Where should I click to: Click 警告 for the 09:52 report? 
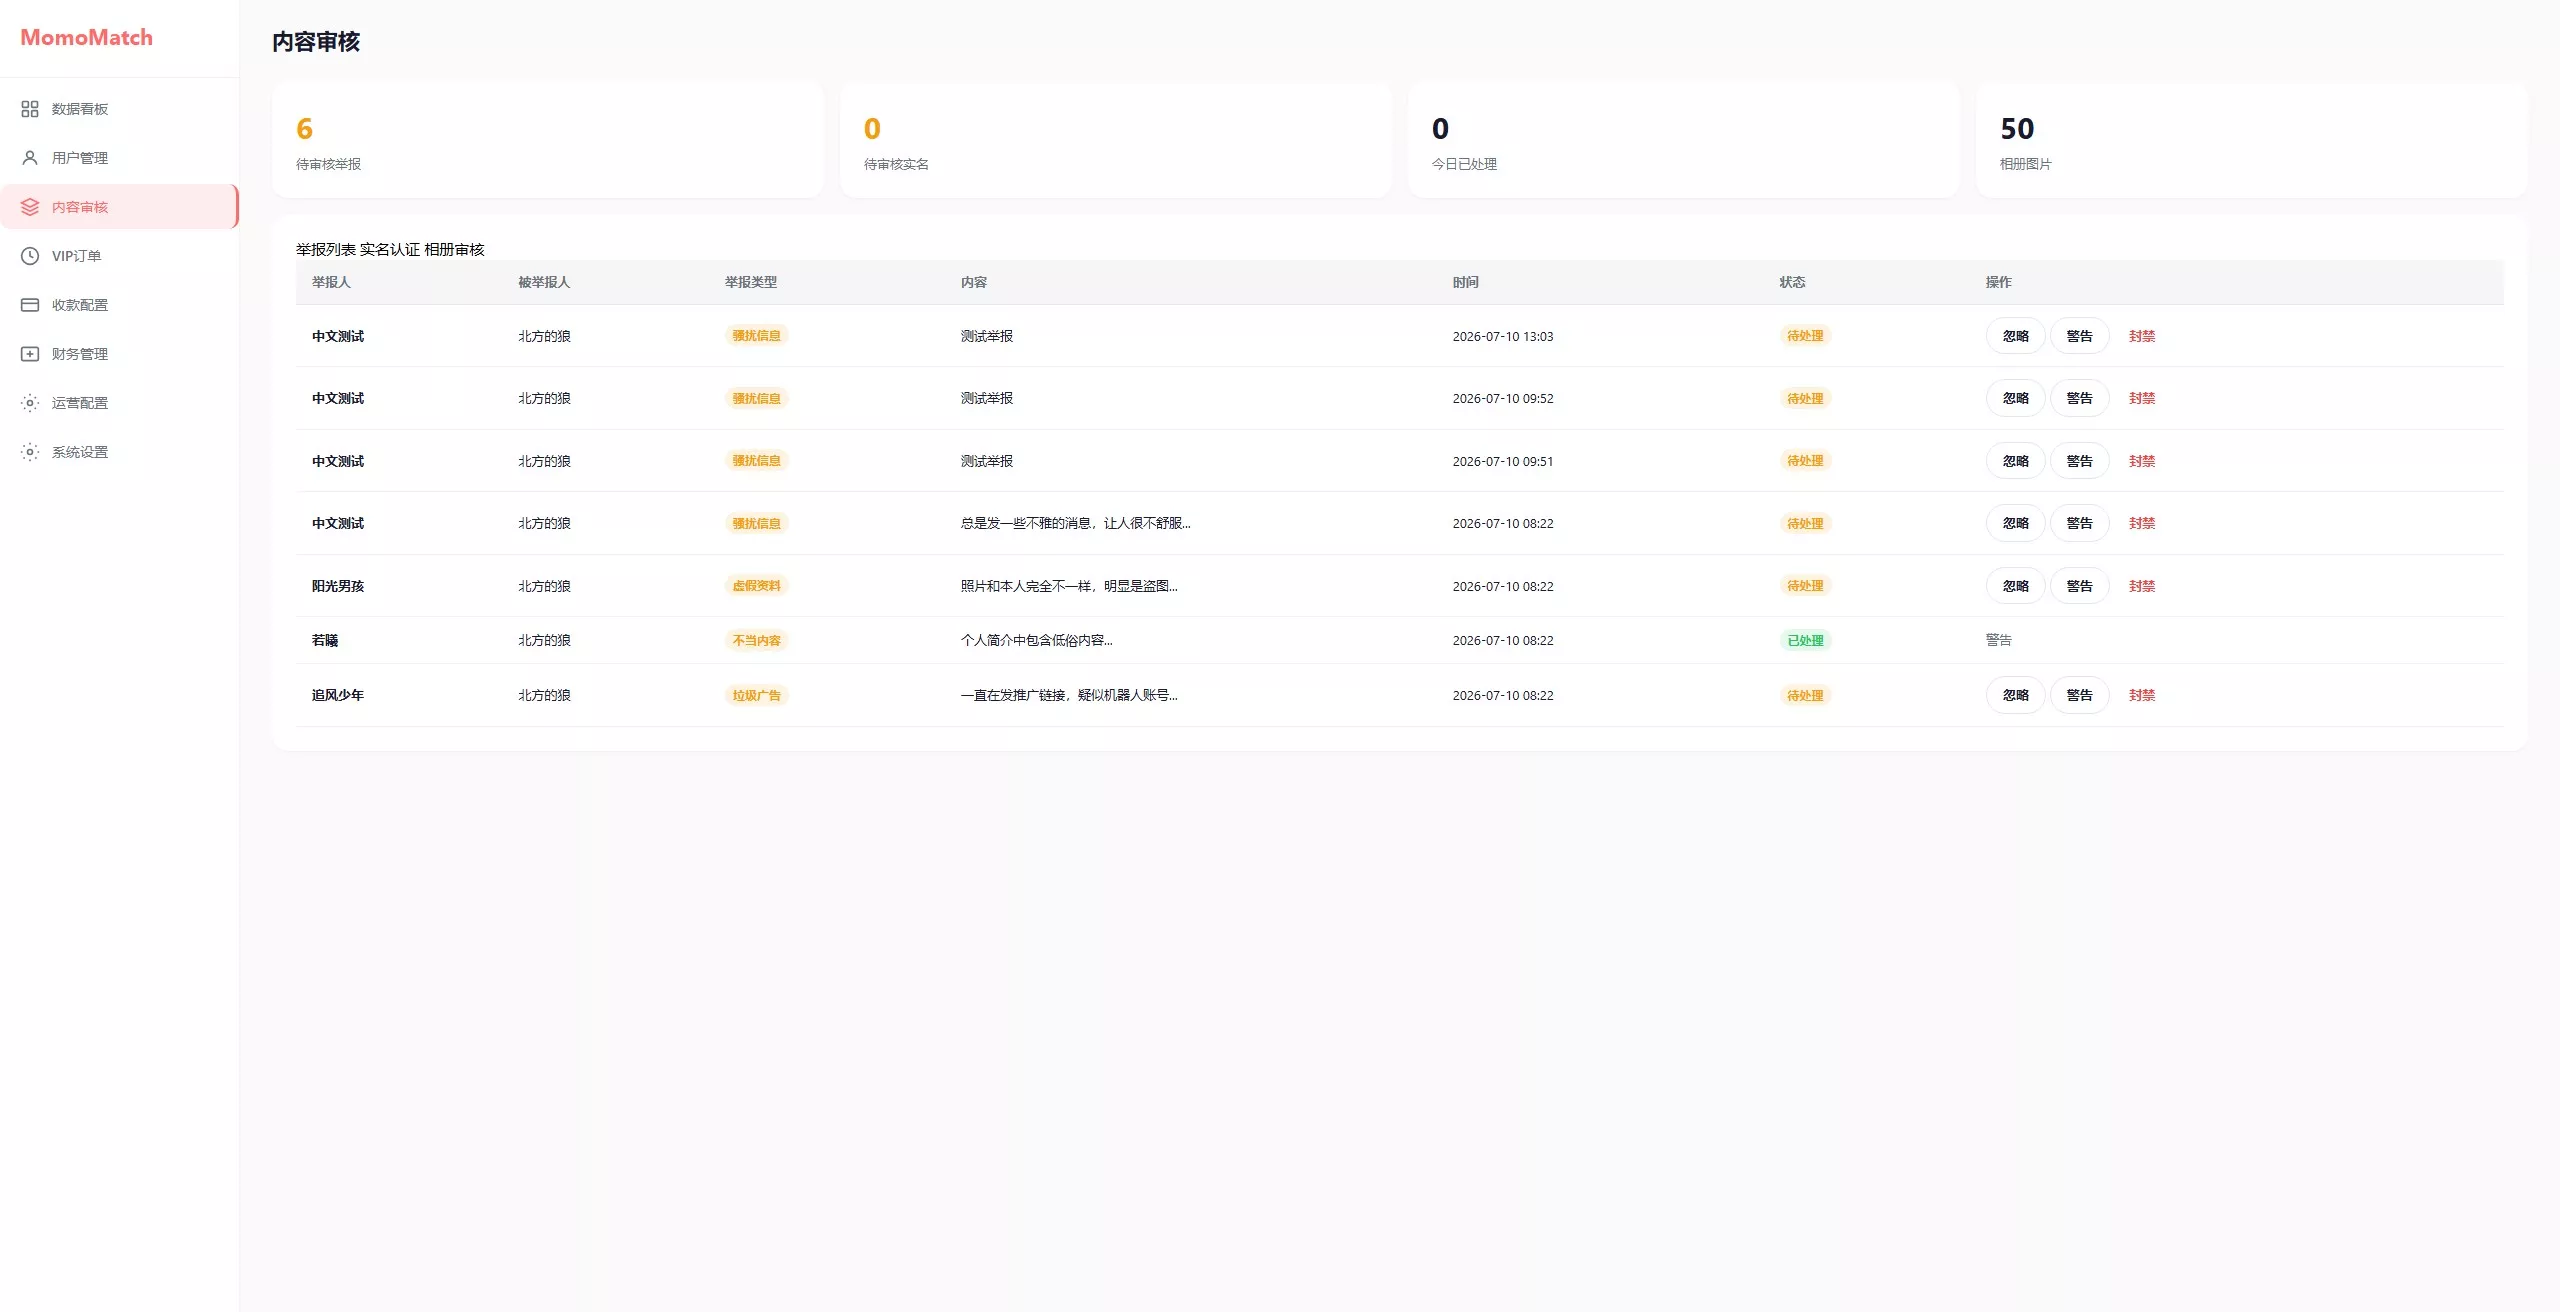[2079, 398]
